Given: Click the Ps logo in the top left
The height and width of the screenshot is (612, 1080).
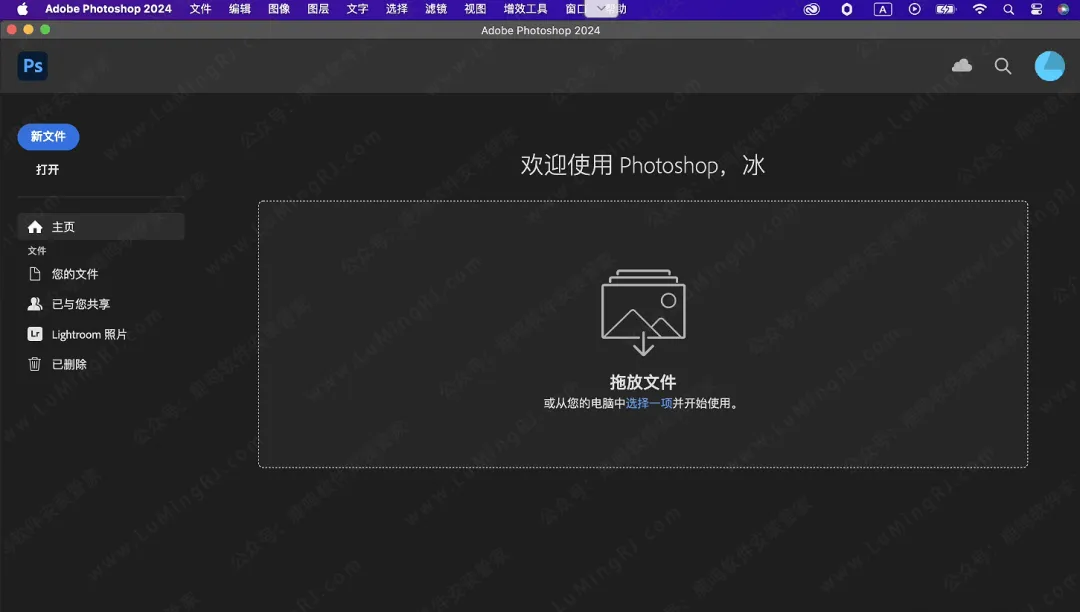Looking at the screenshot, I should [x=32, y=65].
